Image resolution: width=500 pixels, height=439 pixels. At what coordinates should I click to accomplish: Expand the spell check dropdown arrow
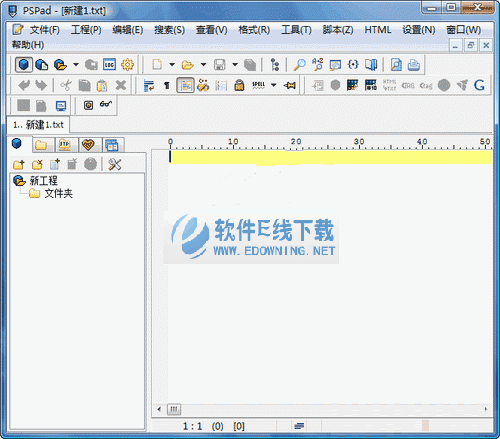(x=274, y=86)
